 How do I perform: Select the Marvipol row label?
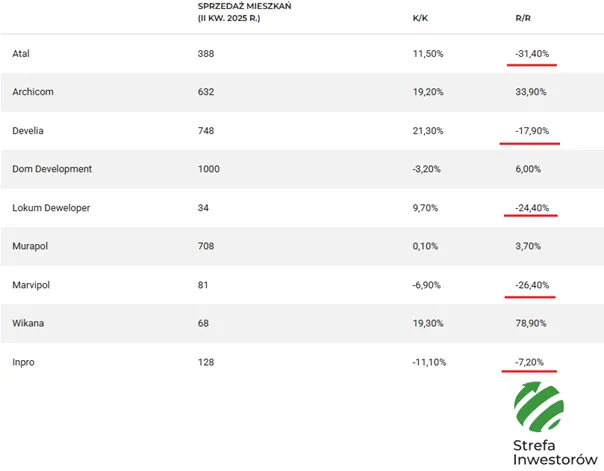(31, 285)
